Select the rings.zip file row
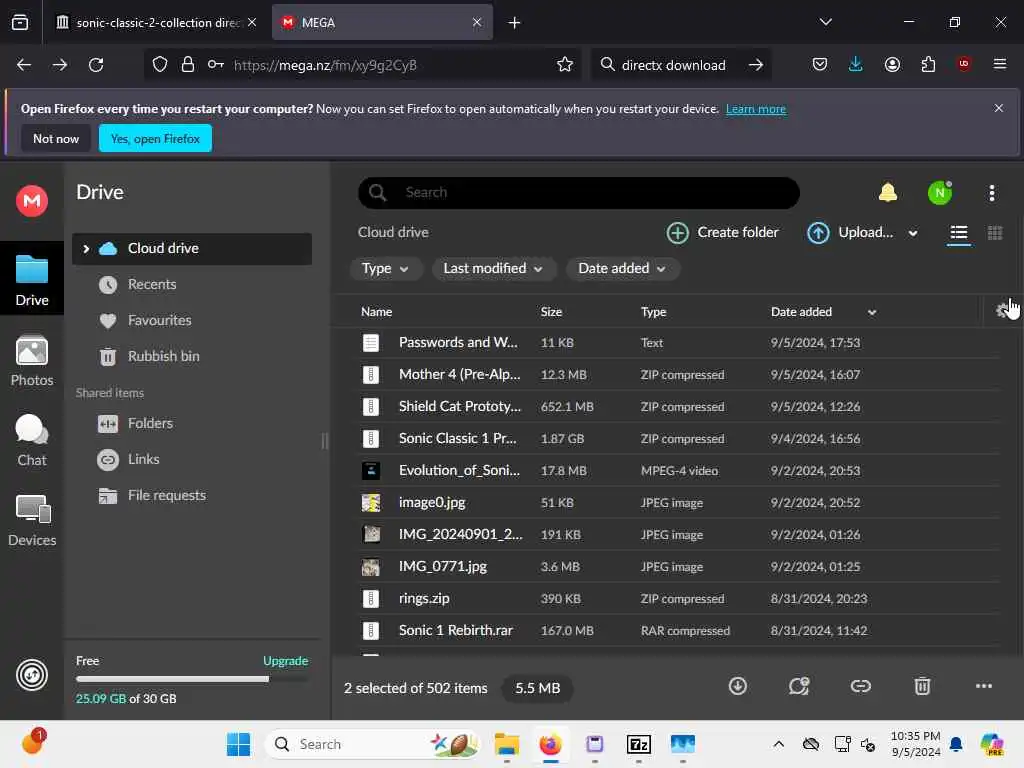The width and height of the screenshot is (1024, 768). pyautogui.click(x=667, y=599)
